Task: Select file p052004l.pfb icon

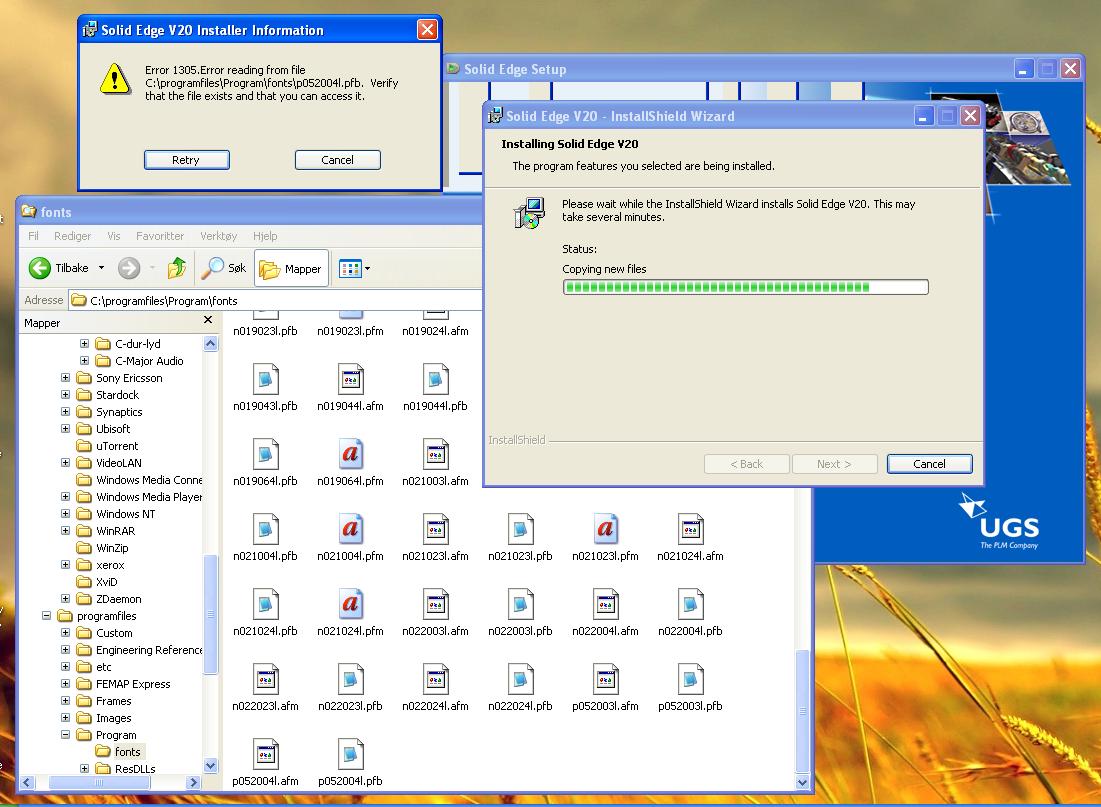Action: click(x=350, y=755)
